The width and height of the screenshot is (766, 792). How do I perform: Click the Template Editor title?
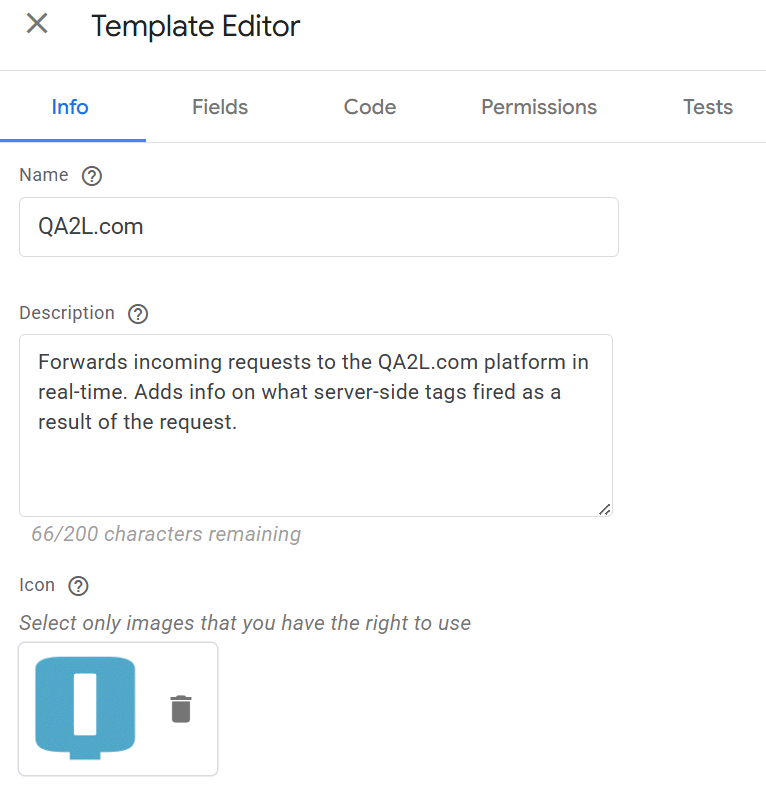tap(196, 26)
